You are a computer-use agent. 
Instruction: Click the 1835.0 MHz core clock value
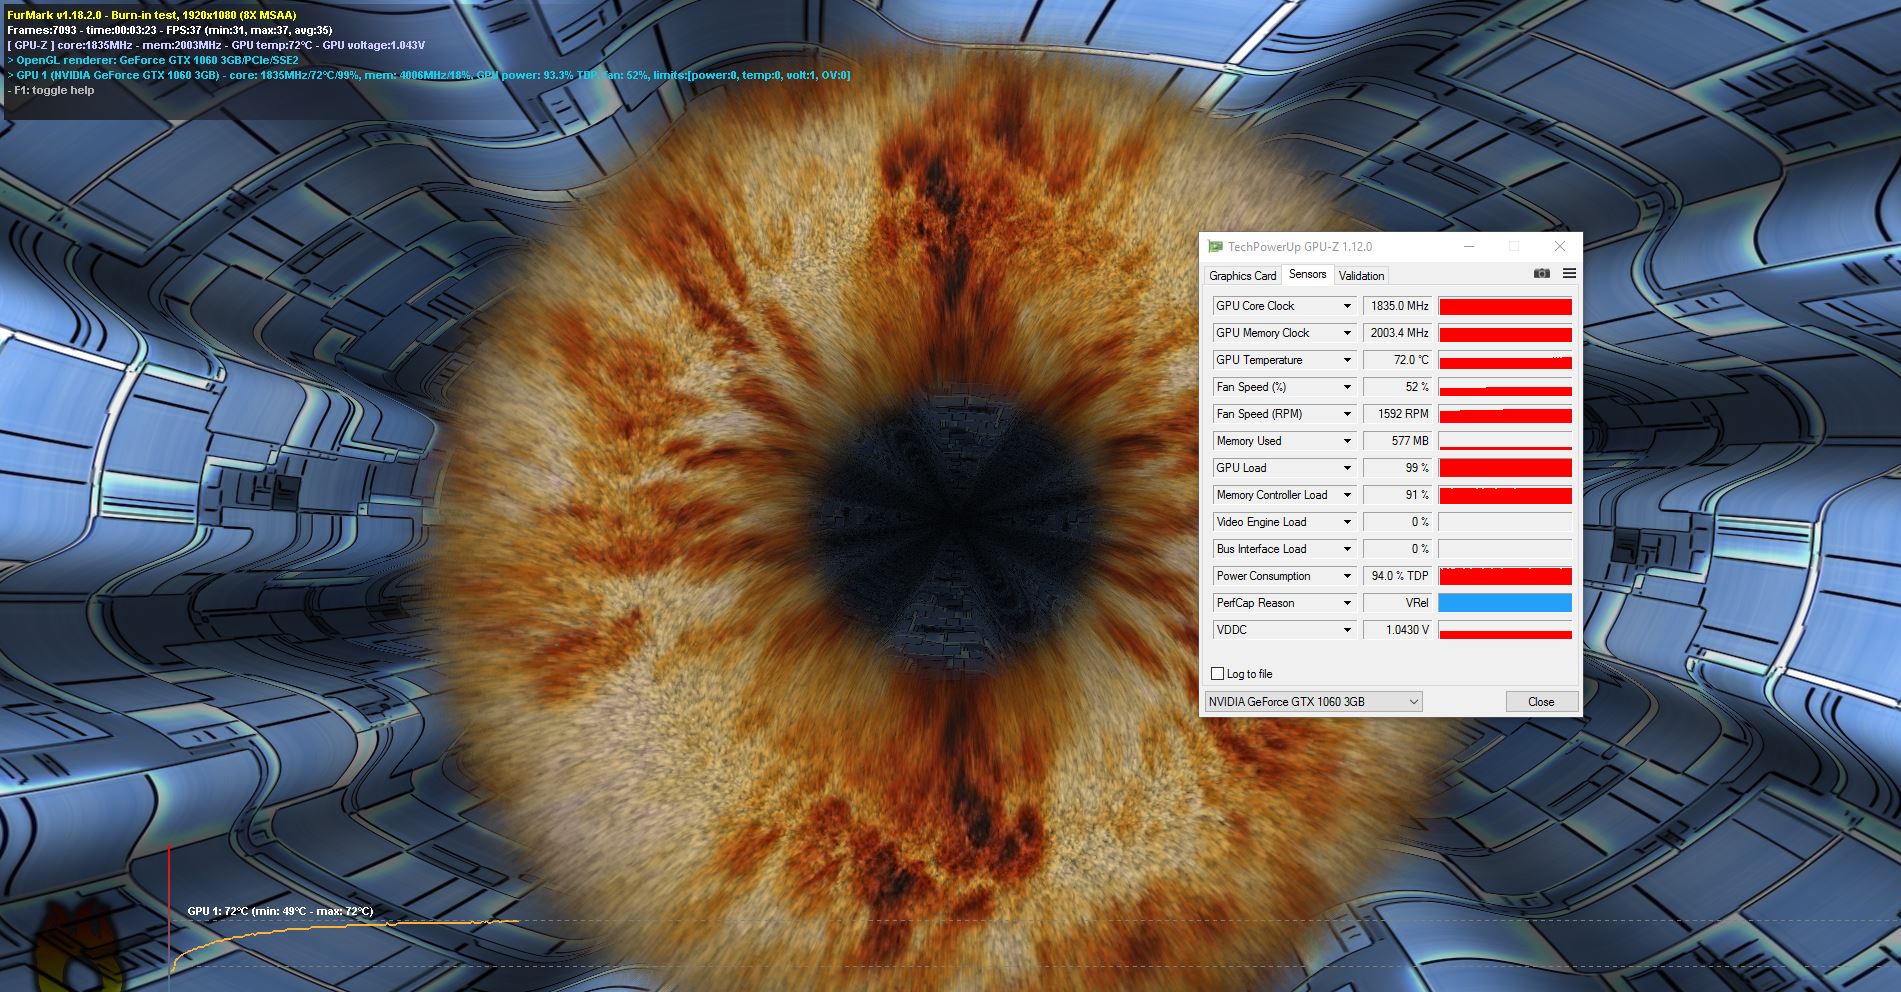pos(1398,306)
